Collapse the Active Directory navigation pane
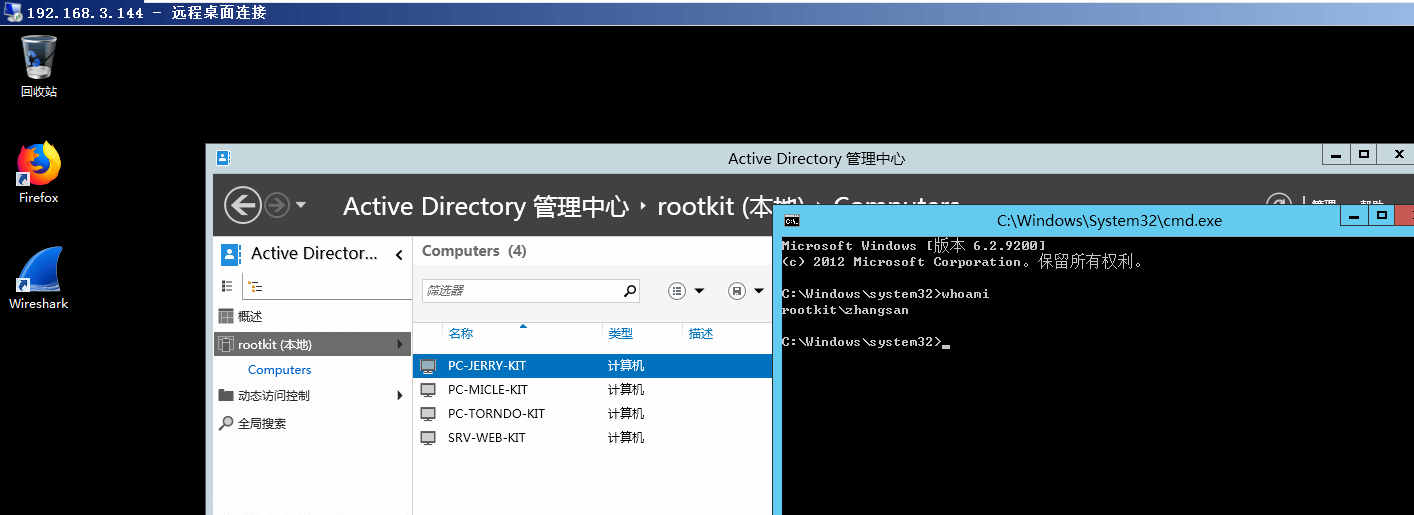The image size is (1414, 515). (x=399, y=255)
